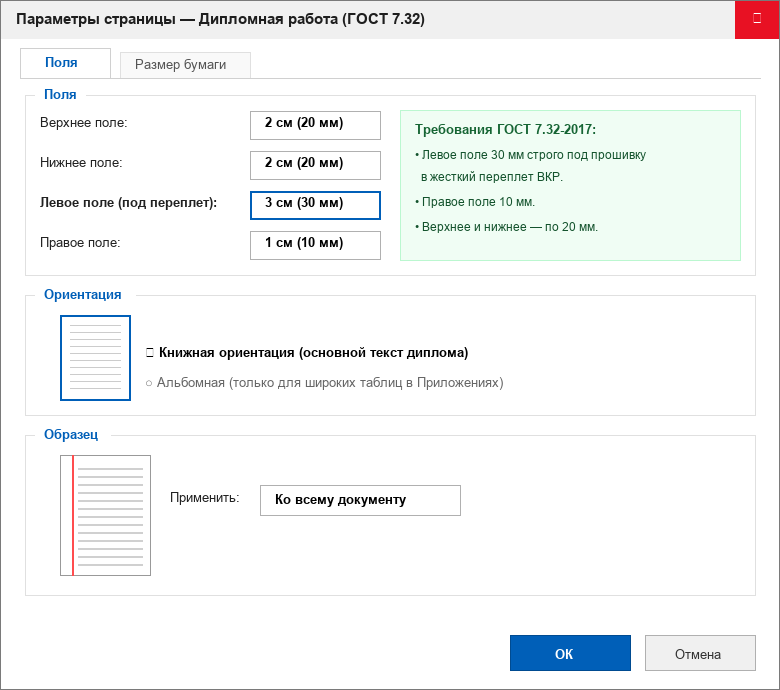Screen dimensions: 780x690
Task: Click the Левое поле (под переплет) label
Action: (128, 203)
